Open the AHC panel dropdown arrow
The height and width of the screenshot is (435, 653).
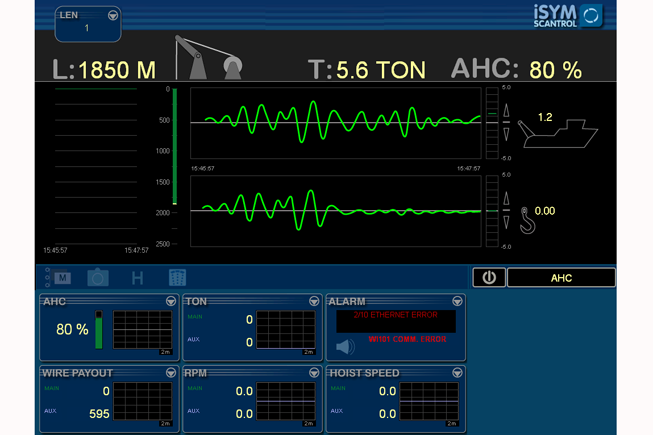coord(170,301)
